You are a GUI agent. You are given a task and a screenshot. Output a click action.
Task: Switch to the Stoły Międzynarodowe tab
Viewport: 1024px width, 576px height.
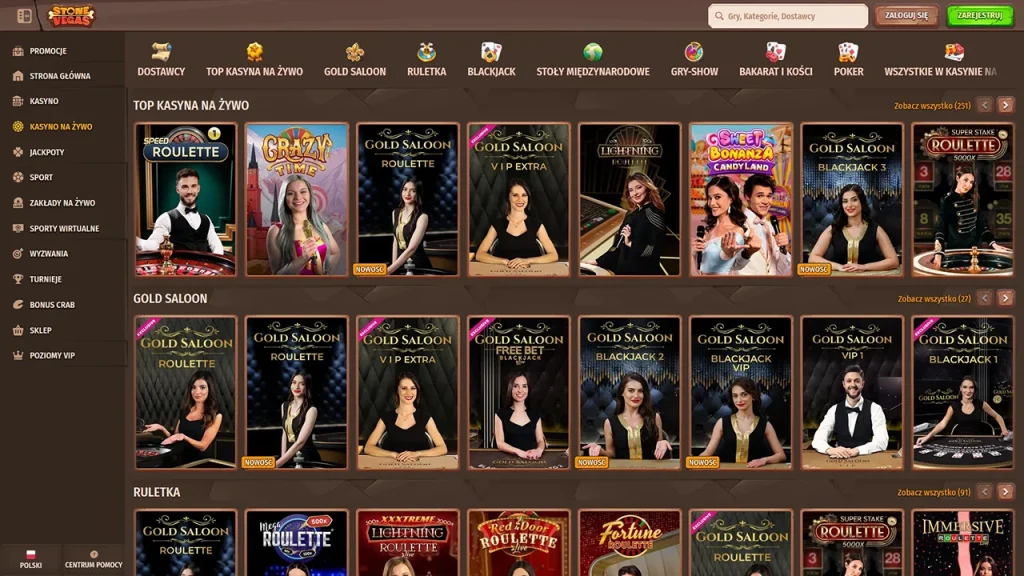coord(593,59)
